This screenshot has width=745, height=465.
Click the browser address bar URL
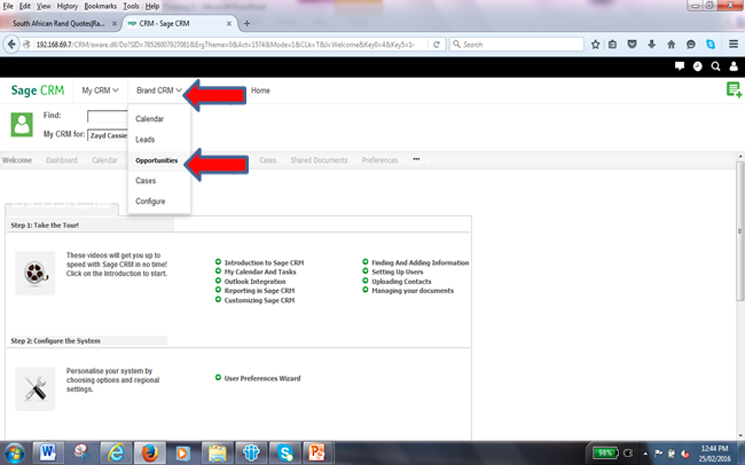pyautogui.click(x=225, y=44)
